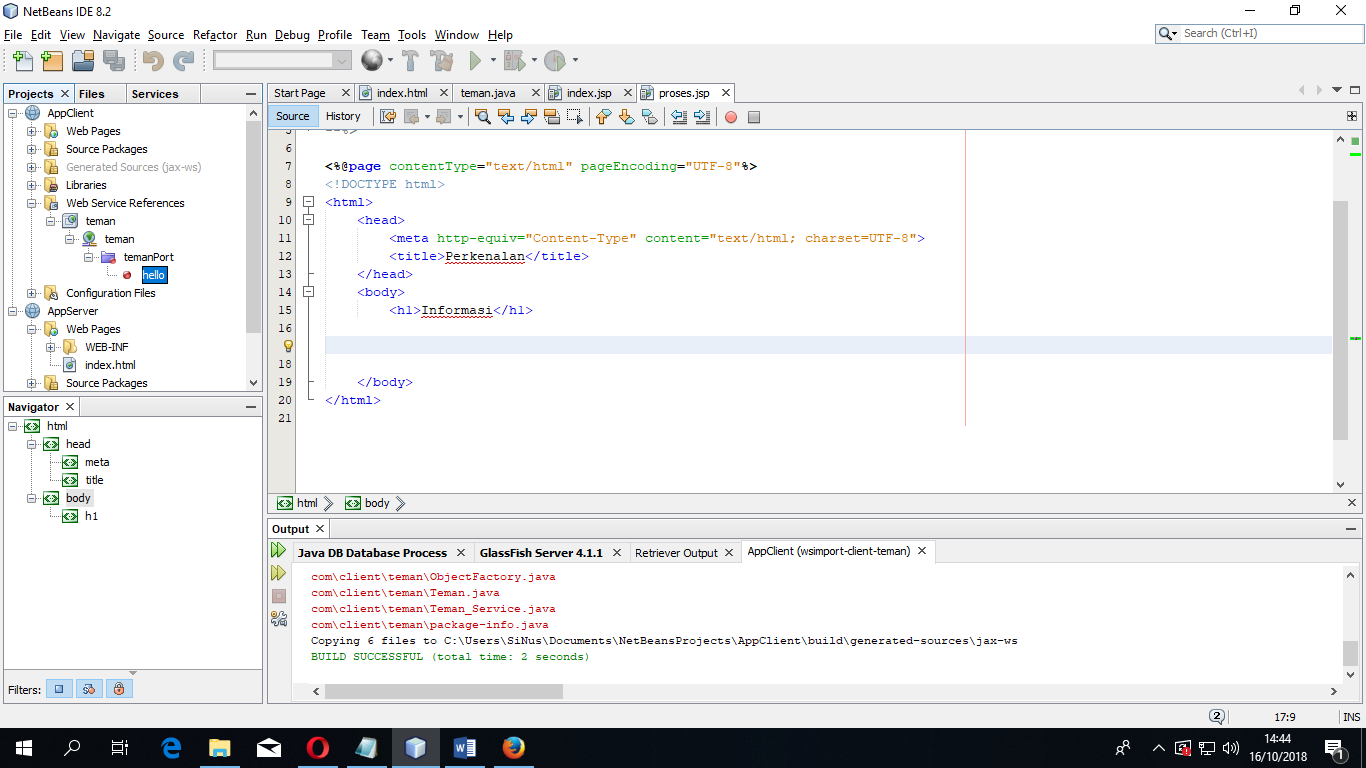Click the Shift Line Right editor icon

(x=701, y=117)
